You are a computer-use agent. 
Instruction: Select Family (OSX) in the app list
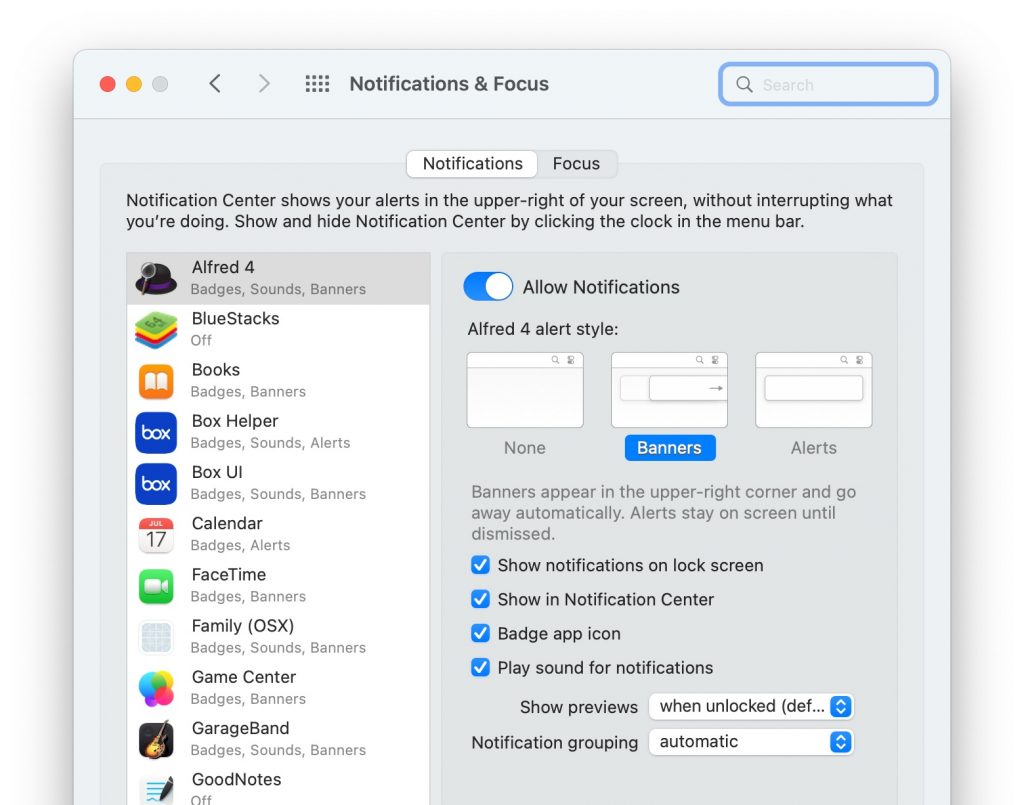[x=278, y=637]
